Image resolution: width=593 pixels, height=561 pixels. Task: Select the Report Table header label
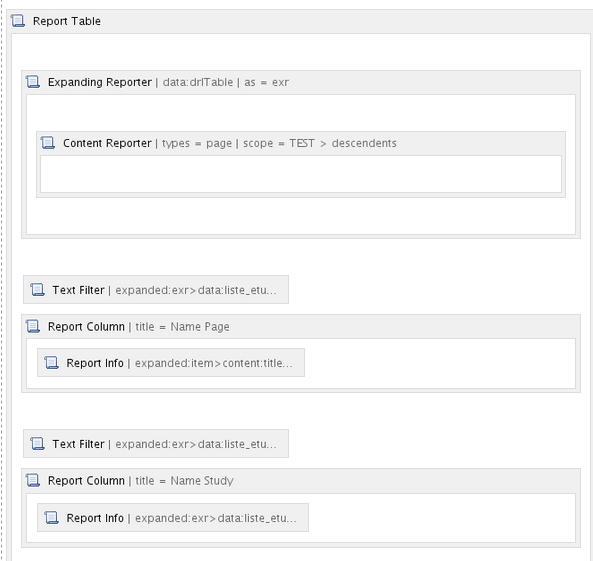click(x=67, y=21)
